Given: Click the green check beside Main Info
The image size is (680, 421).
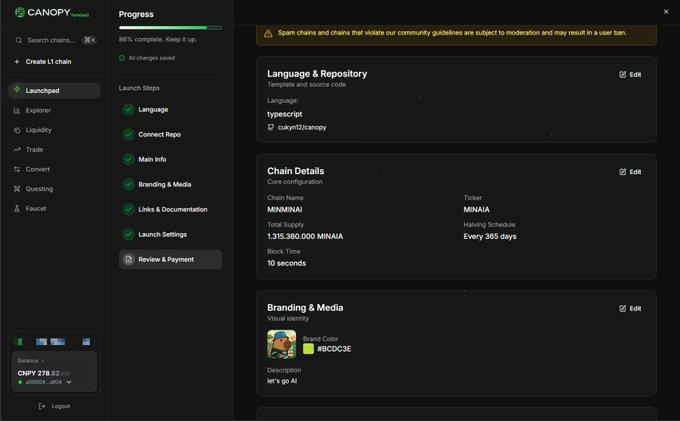Looking at the screenshot, I should point(128,160).
